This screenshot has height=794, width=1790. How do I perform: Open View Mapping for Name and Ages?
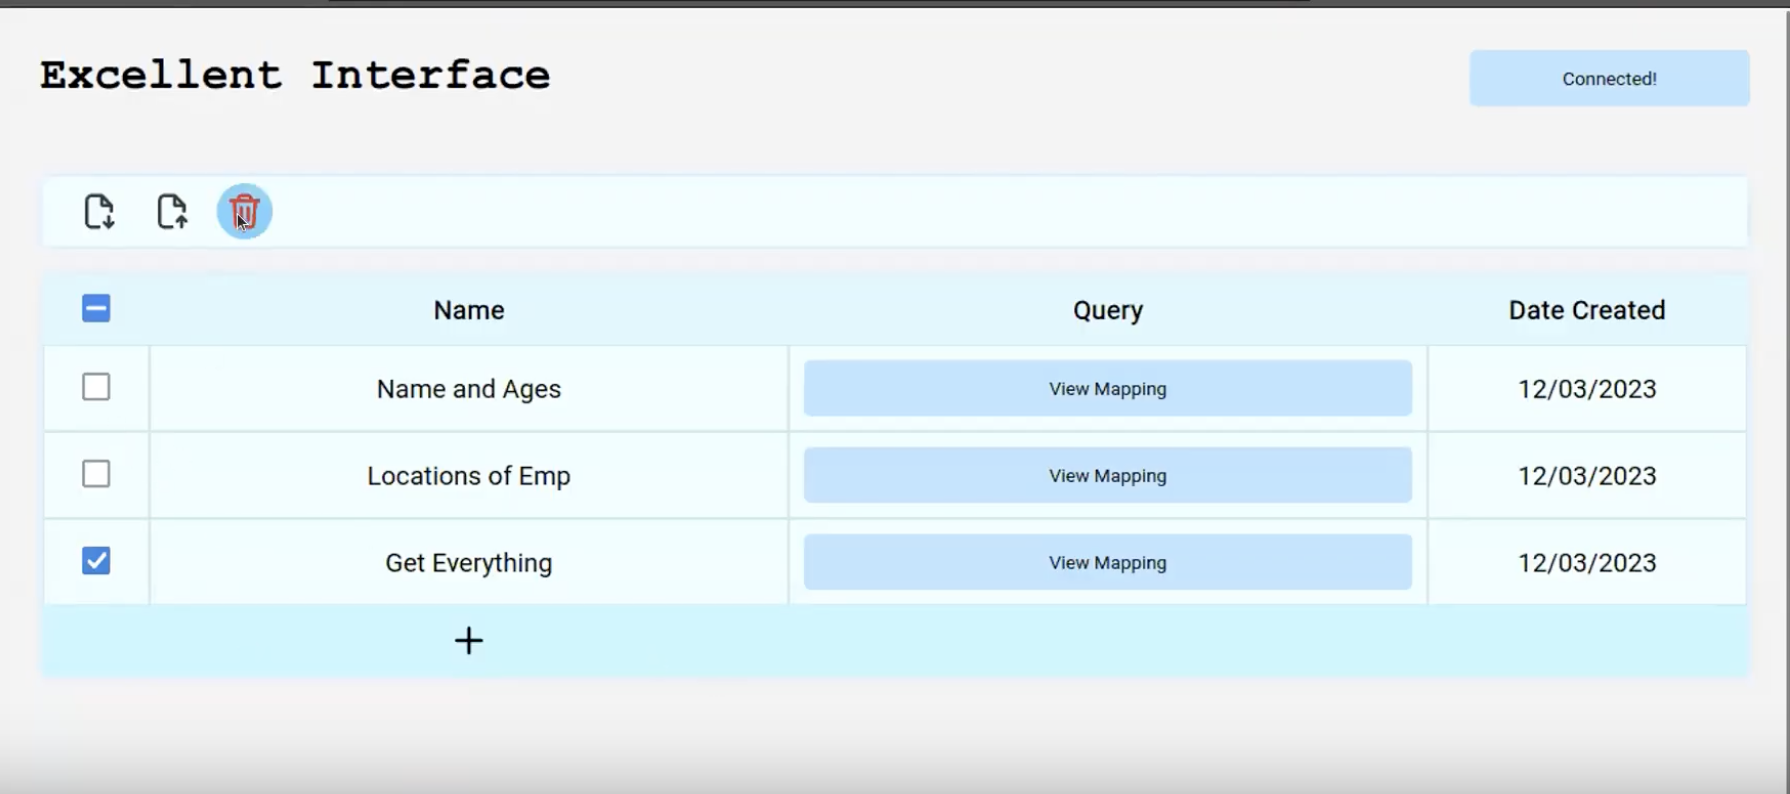1107,389
